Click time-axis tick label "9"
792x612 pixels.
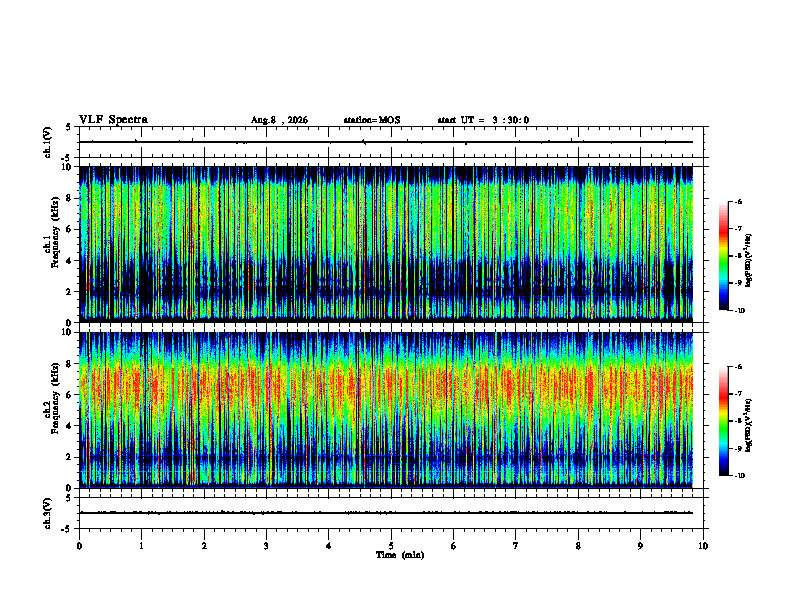(x=640, y=546)
